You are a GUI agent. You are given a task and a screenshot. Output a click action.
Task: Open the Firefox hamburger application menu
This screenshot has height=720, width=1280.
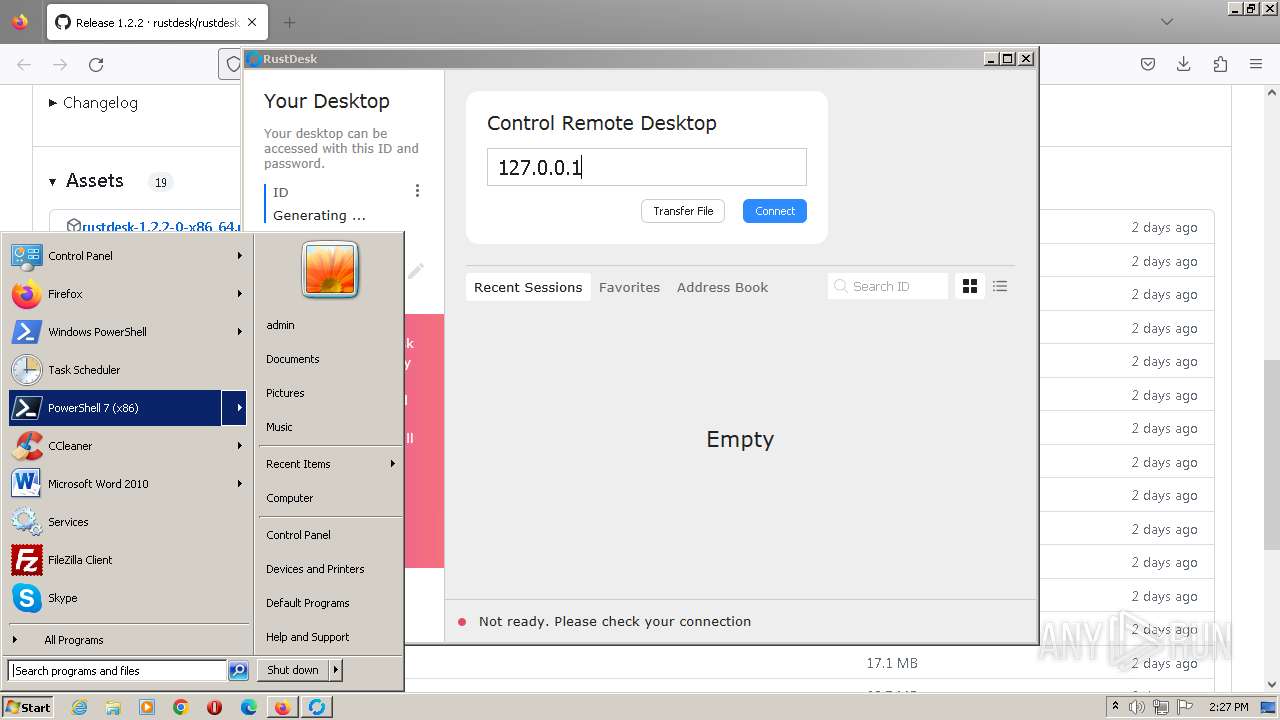[1256, 64]
